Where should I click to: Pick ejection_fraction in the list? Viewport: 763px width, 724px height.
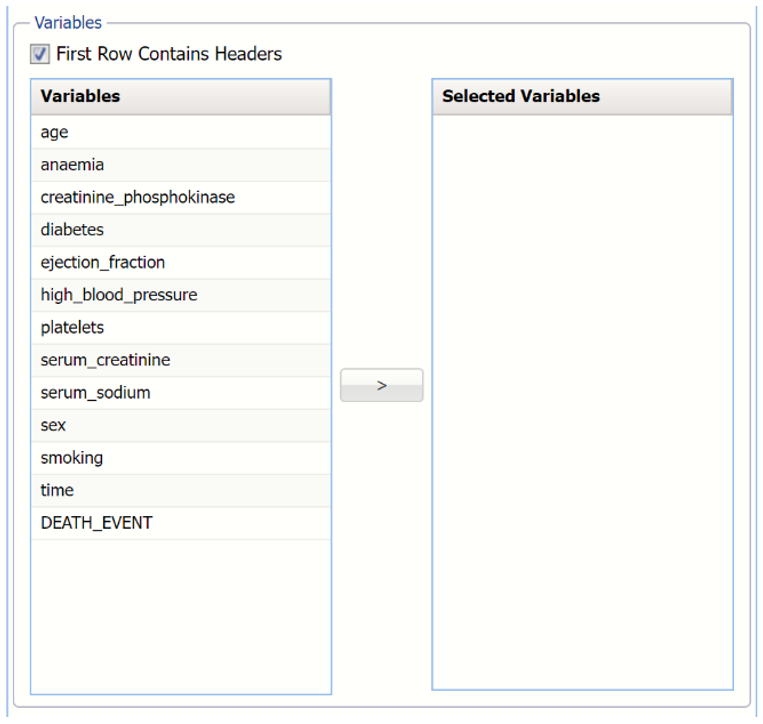102,262
